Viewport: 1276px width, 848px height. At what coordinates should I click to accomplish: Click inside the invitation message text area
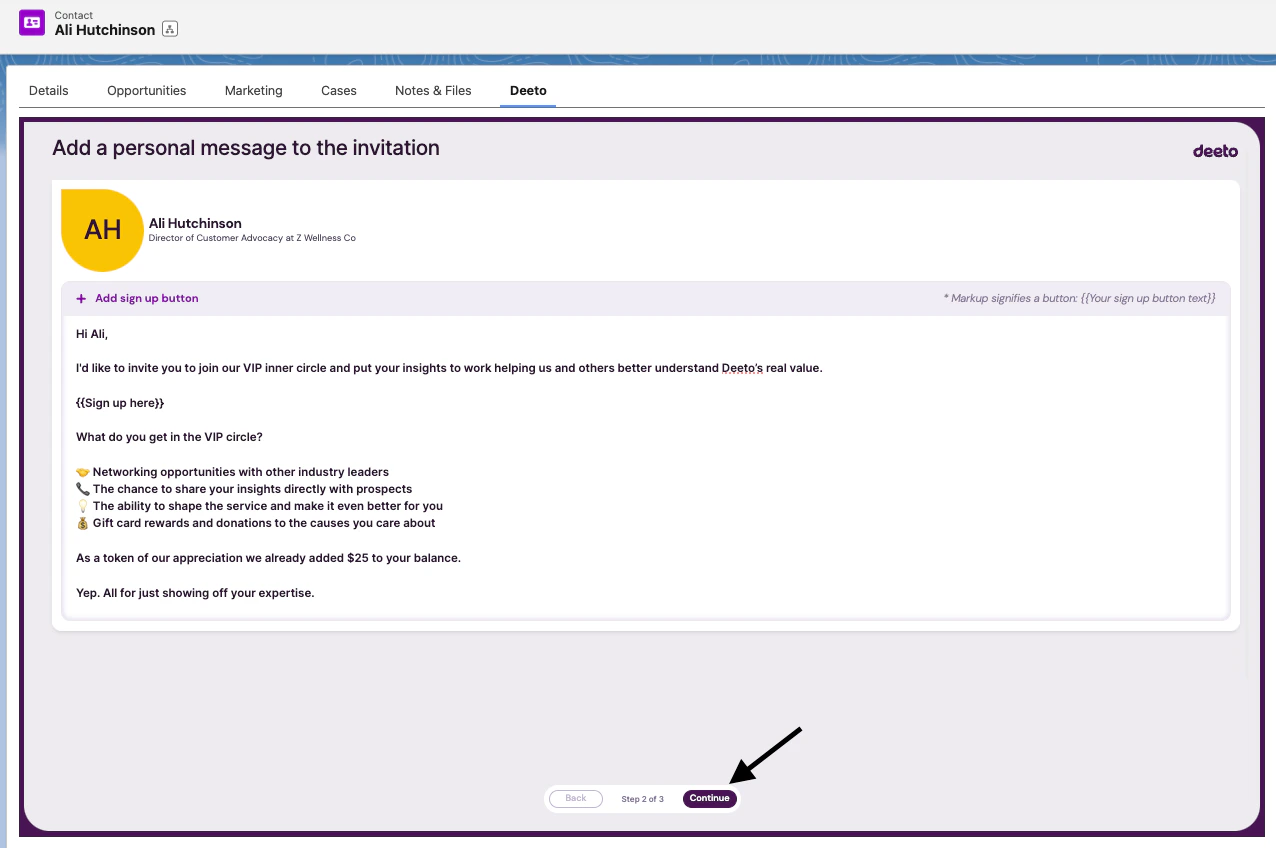pos(645,466)
